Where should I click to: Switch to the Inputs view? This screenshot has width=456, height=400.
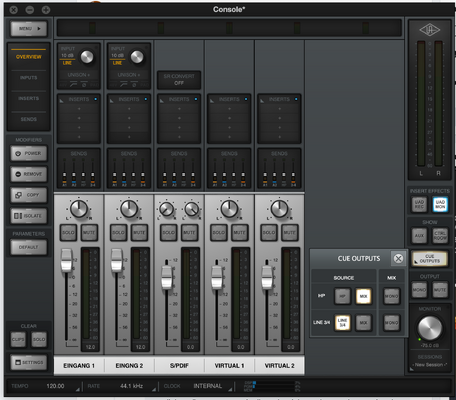[29, 78]
